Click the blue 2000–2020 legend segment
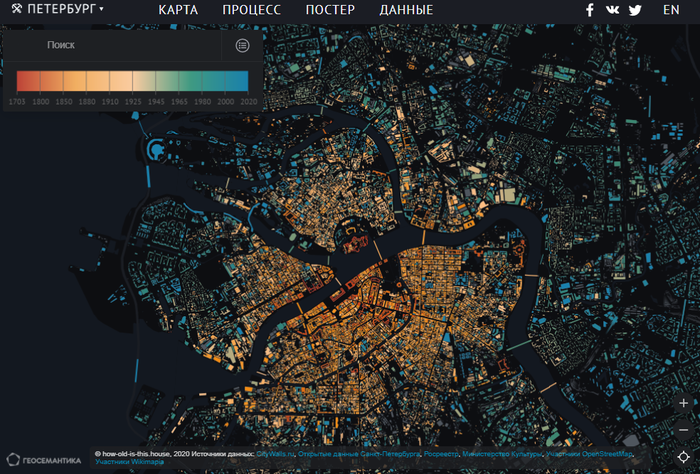Viewport: 700px width, 474px height. pyautogui.click(x=235, y=82)
